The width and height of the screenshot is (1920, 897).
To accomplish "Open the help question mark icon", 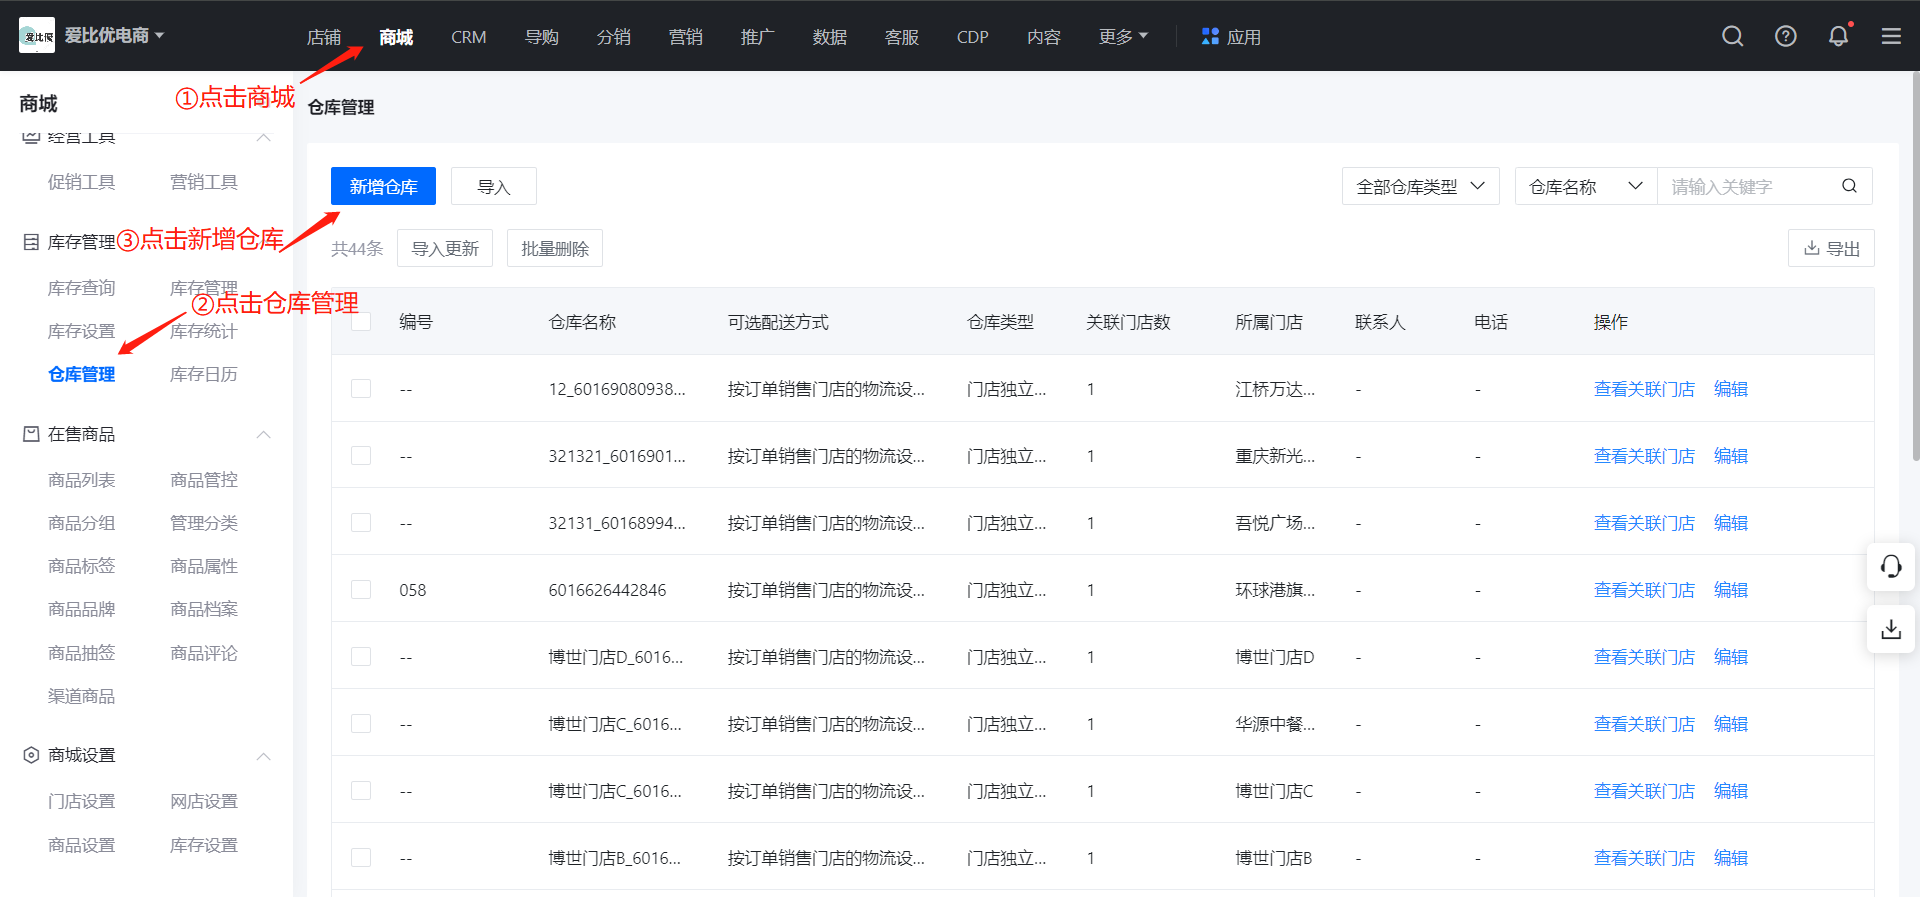I will tap(1786, 36).
